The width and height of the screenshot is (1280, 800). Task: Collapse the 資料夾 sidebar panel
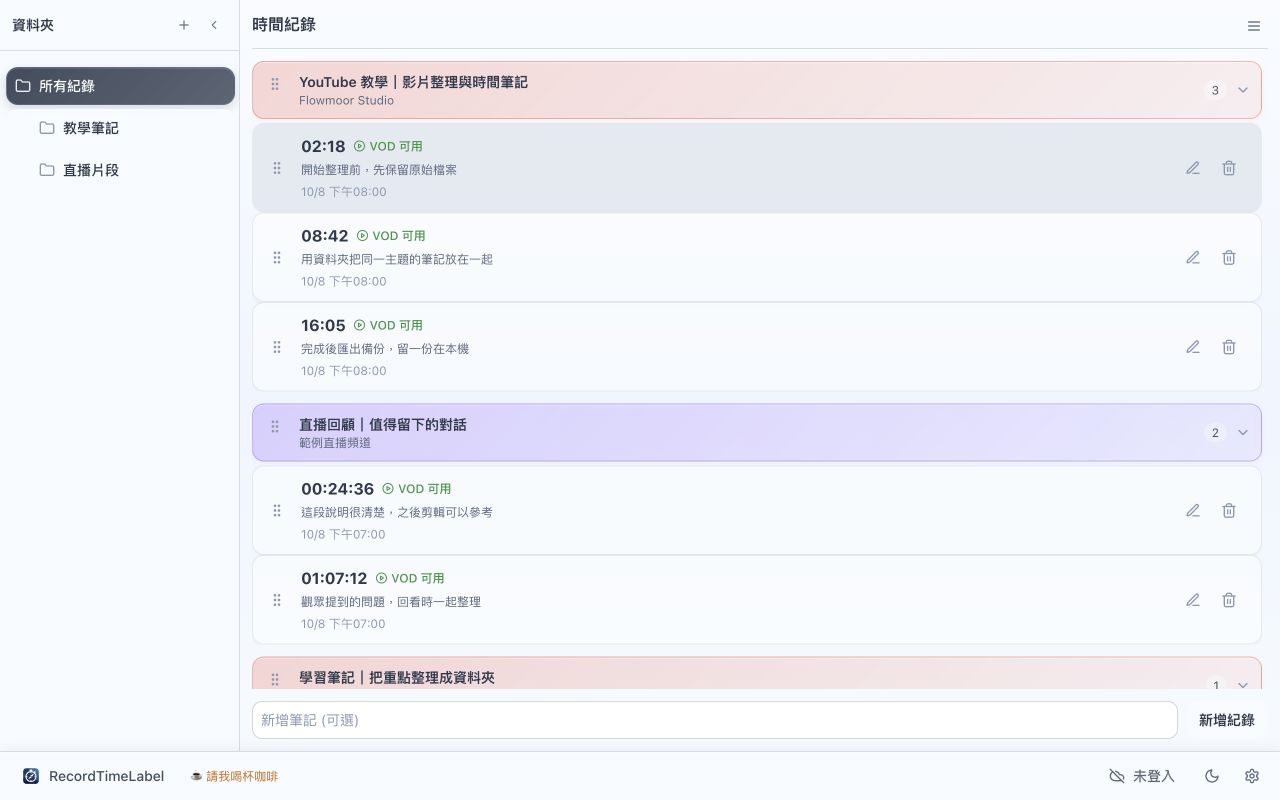(214, 25)
